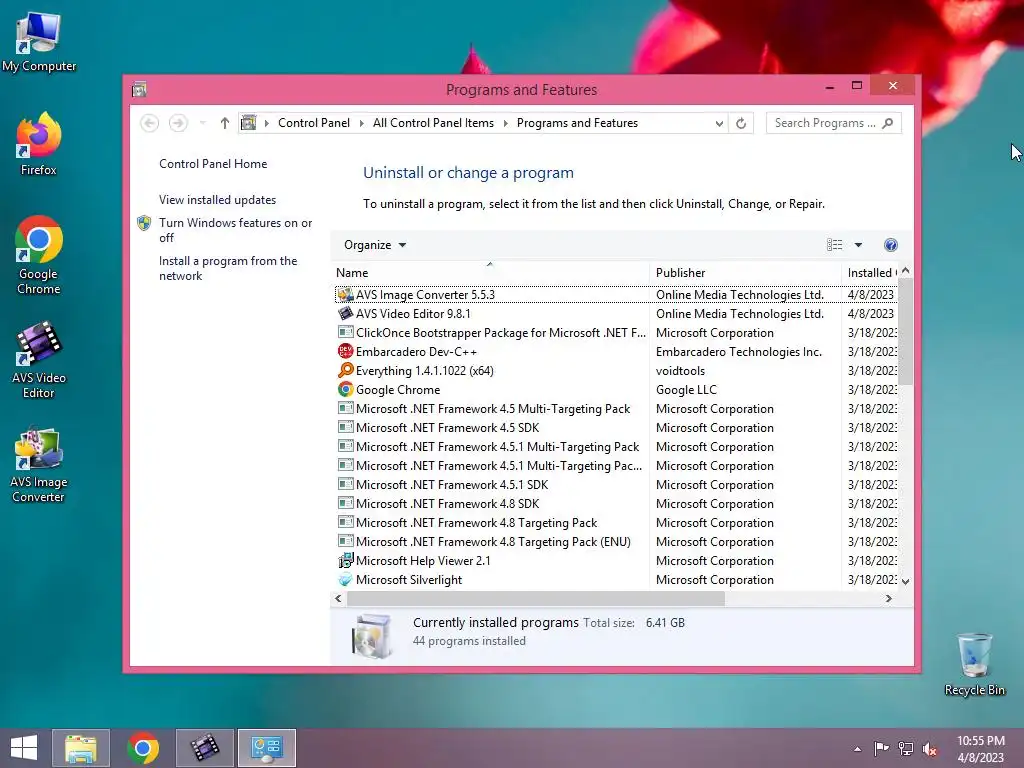Sort by the Publisher column header

745,273
